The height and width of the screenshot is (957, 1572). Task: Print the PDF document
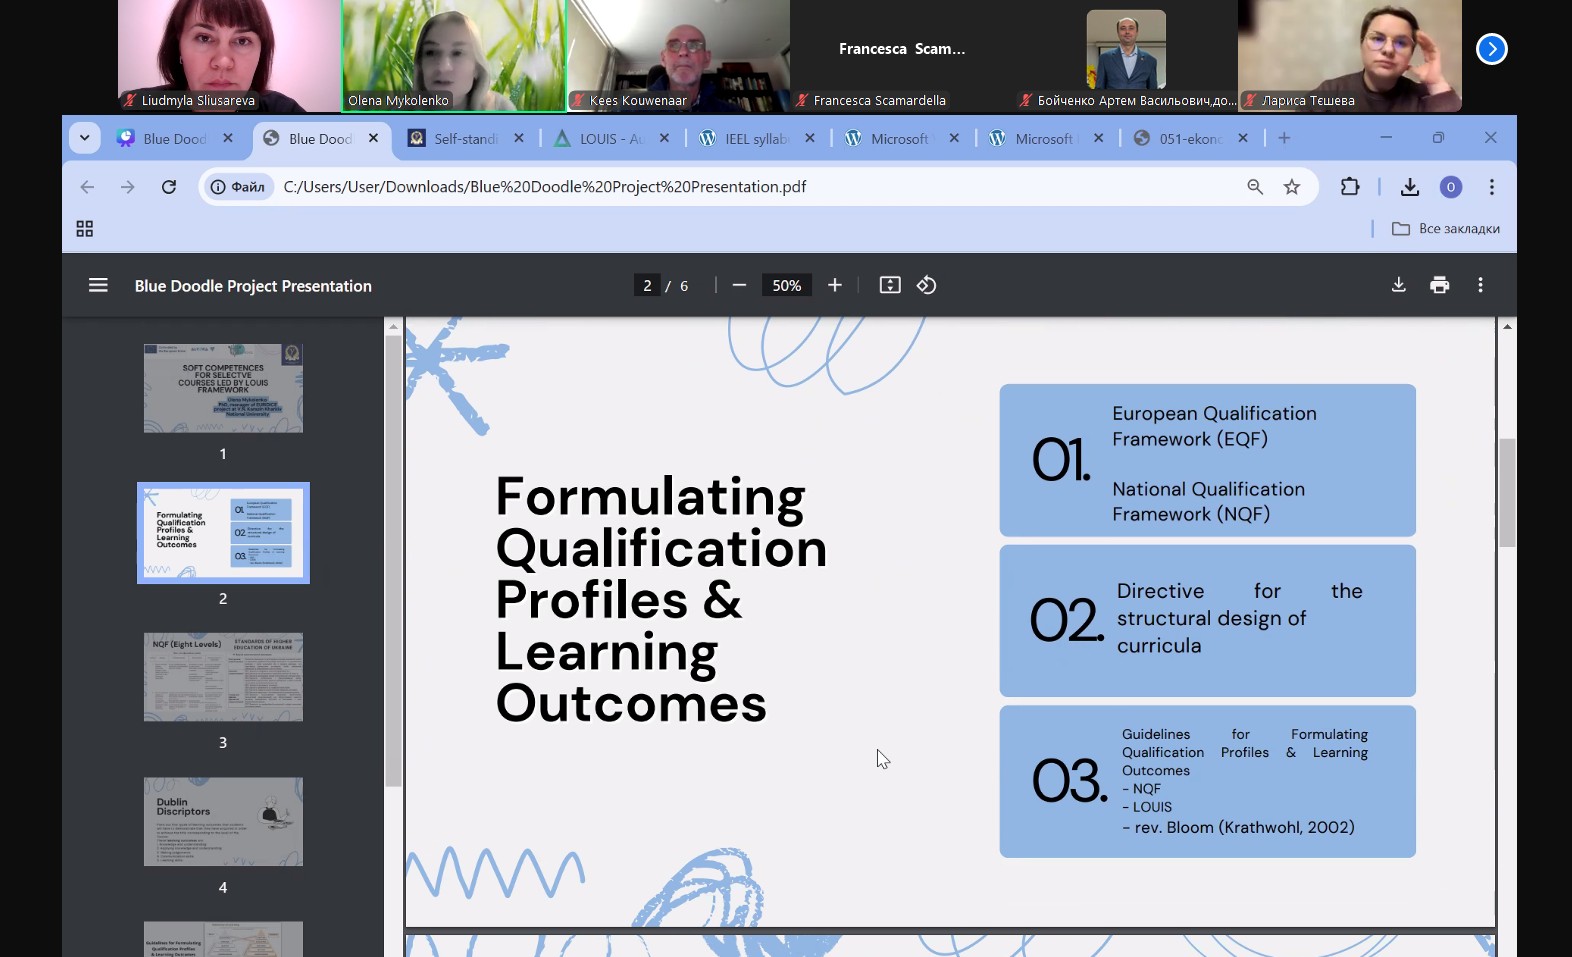1440,285
